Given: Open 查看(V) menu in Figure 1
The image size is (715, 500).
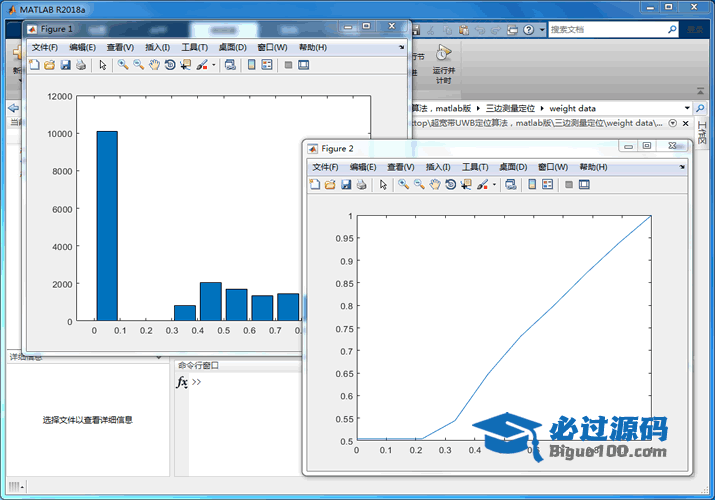Looking at the screenshot, I should point(120,47).
